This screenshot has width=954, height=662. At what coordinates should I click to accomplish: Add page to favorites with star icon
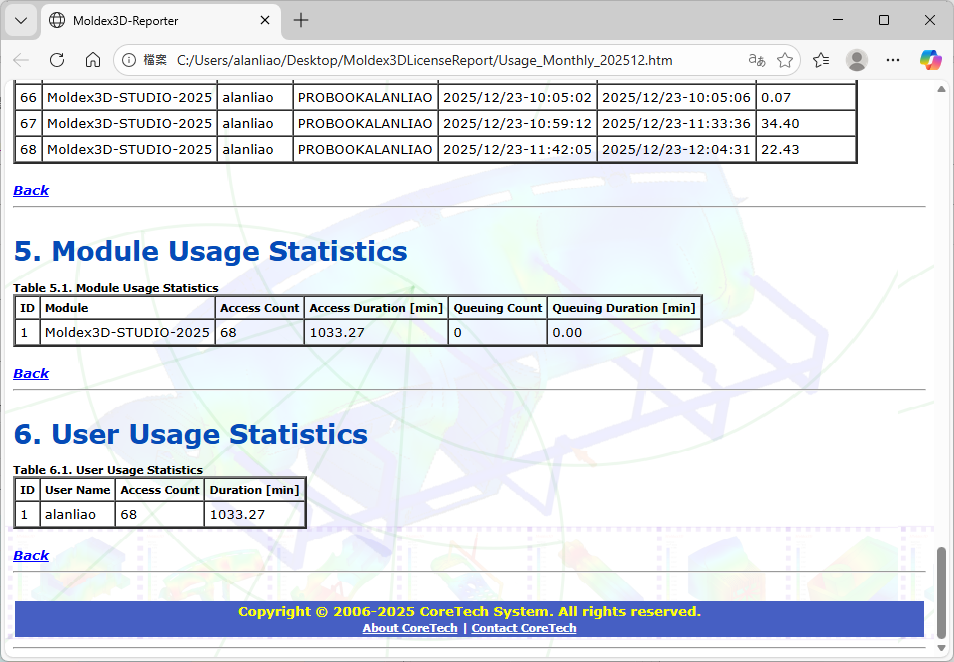[x=785, y=60]
